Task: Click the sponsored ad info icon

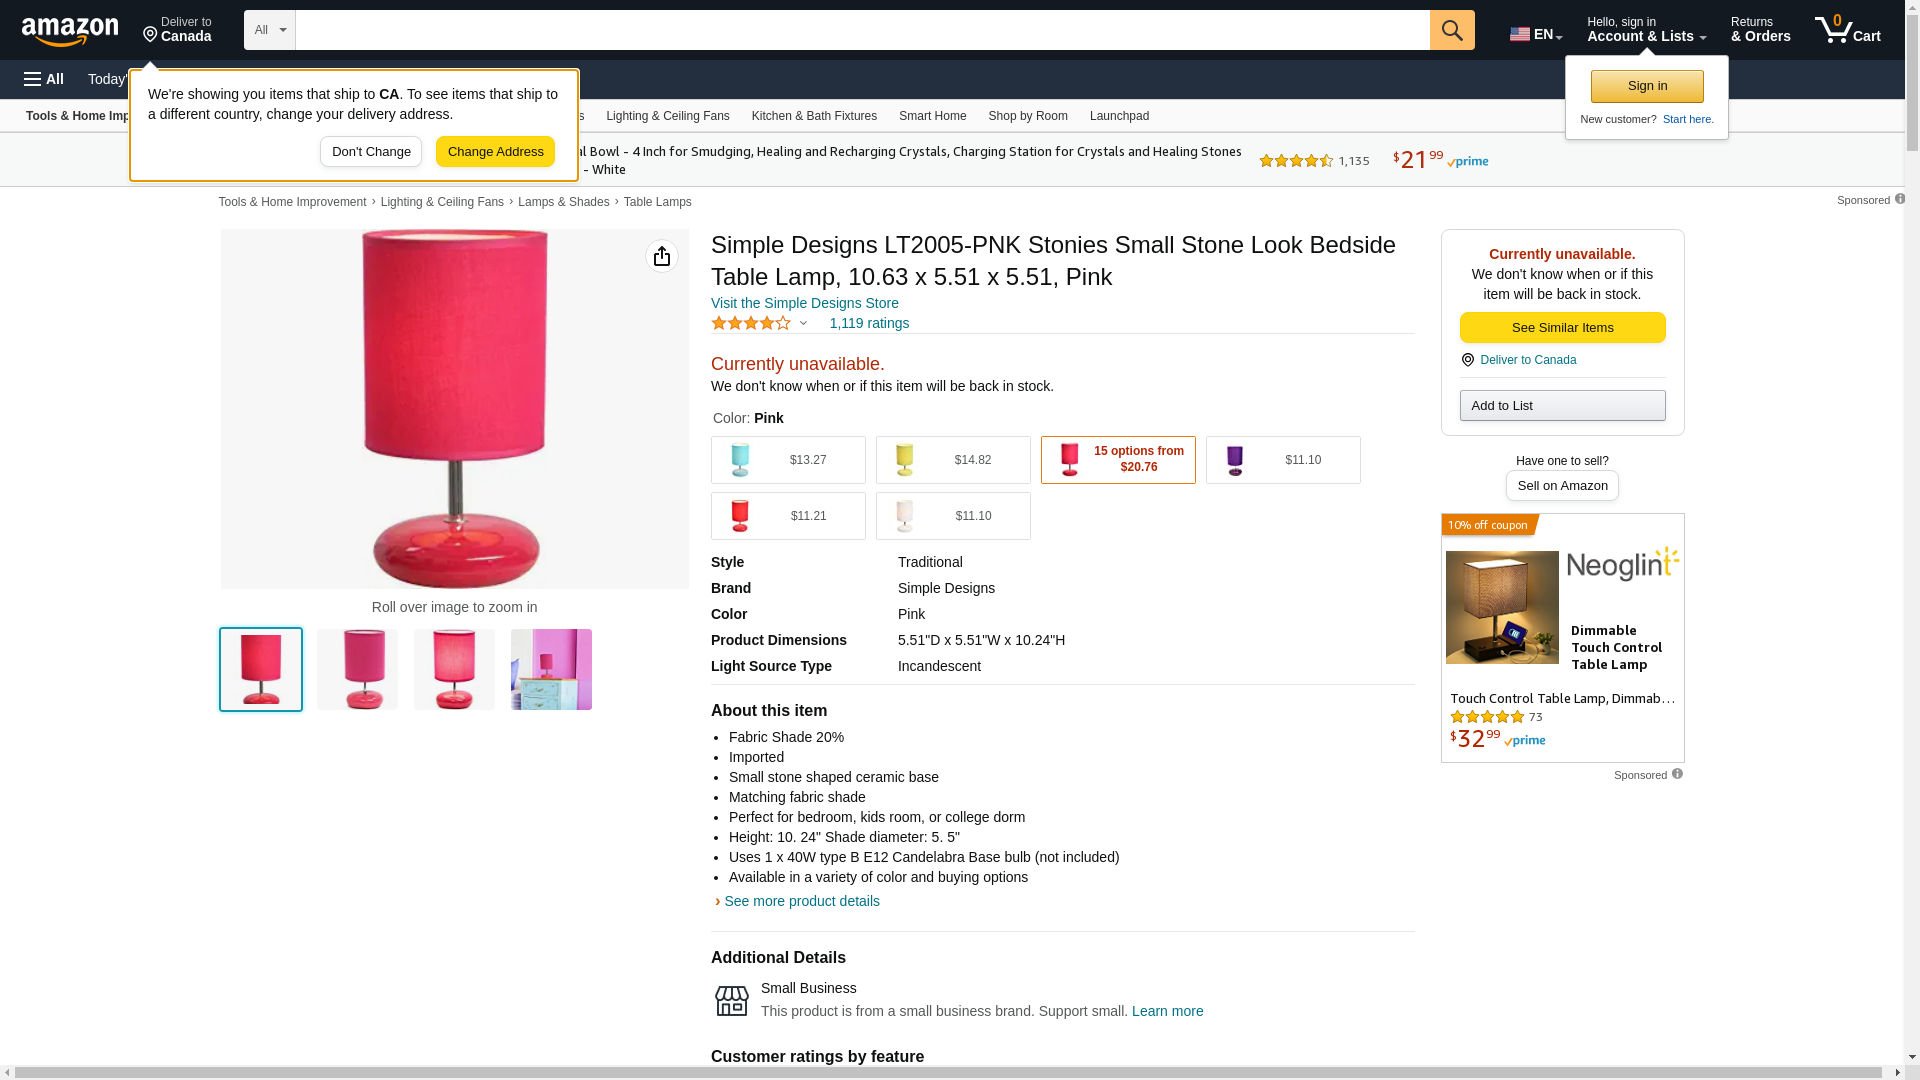Action: point(1677,774)
